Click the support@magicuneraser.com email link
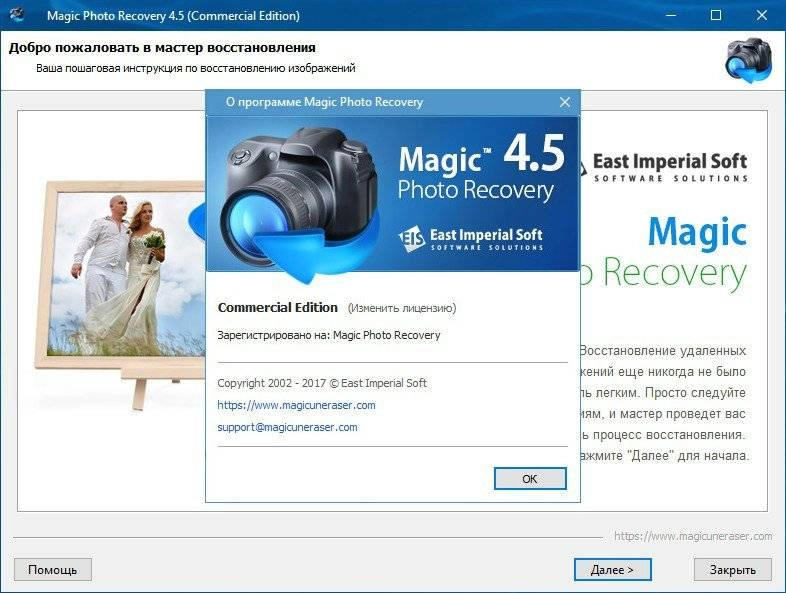The height and width of the screenshot is (593, 786). pyautogui.click(x=287, y=427)
